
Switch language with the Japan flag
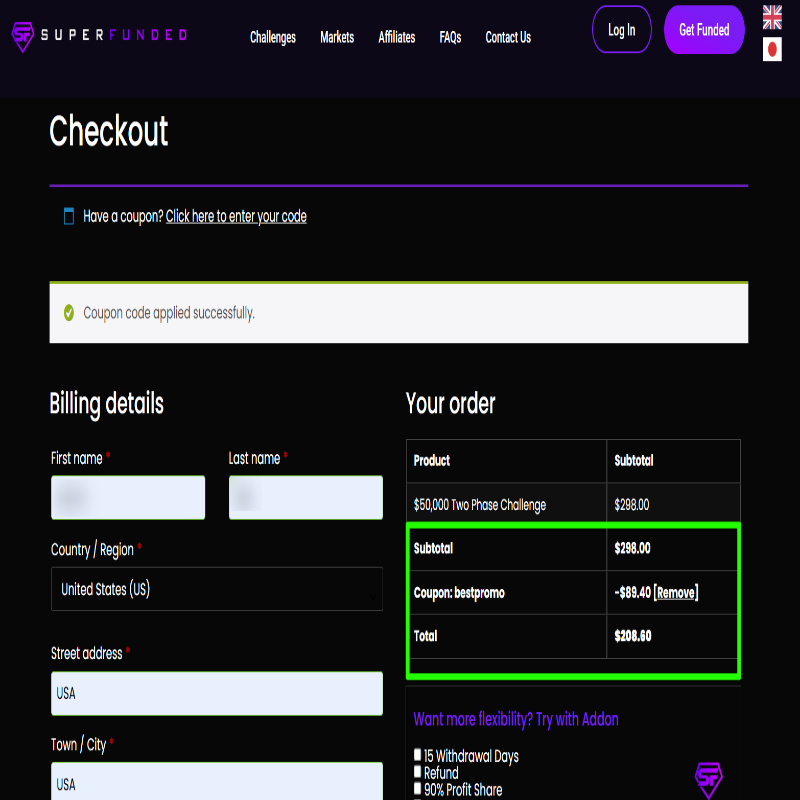click(x=772, y=49)
